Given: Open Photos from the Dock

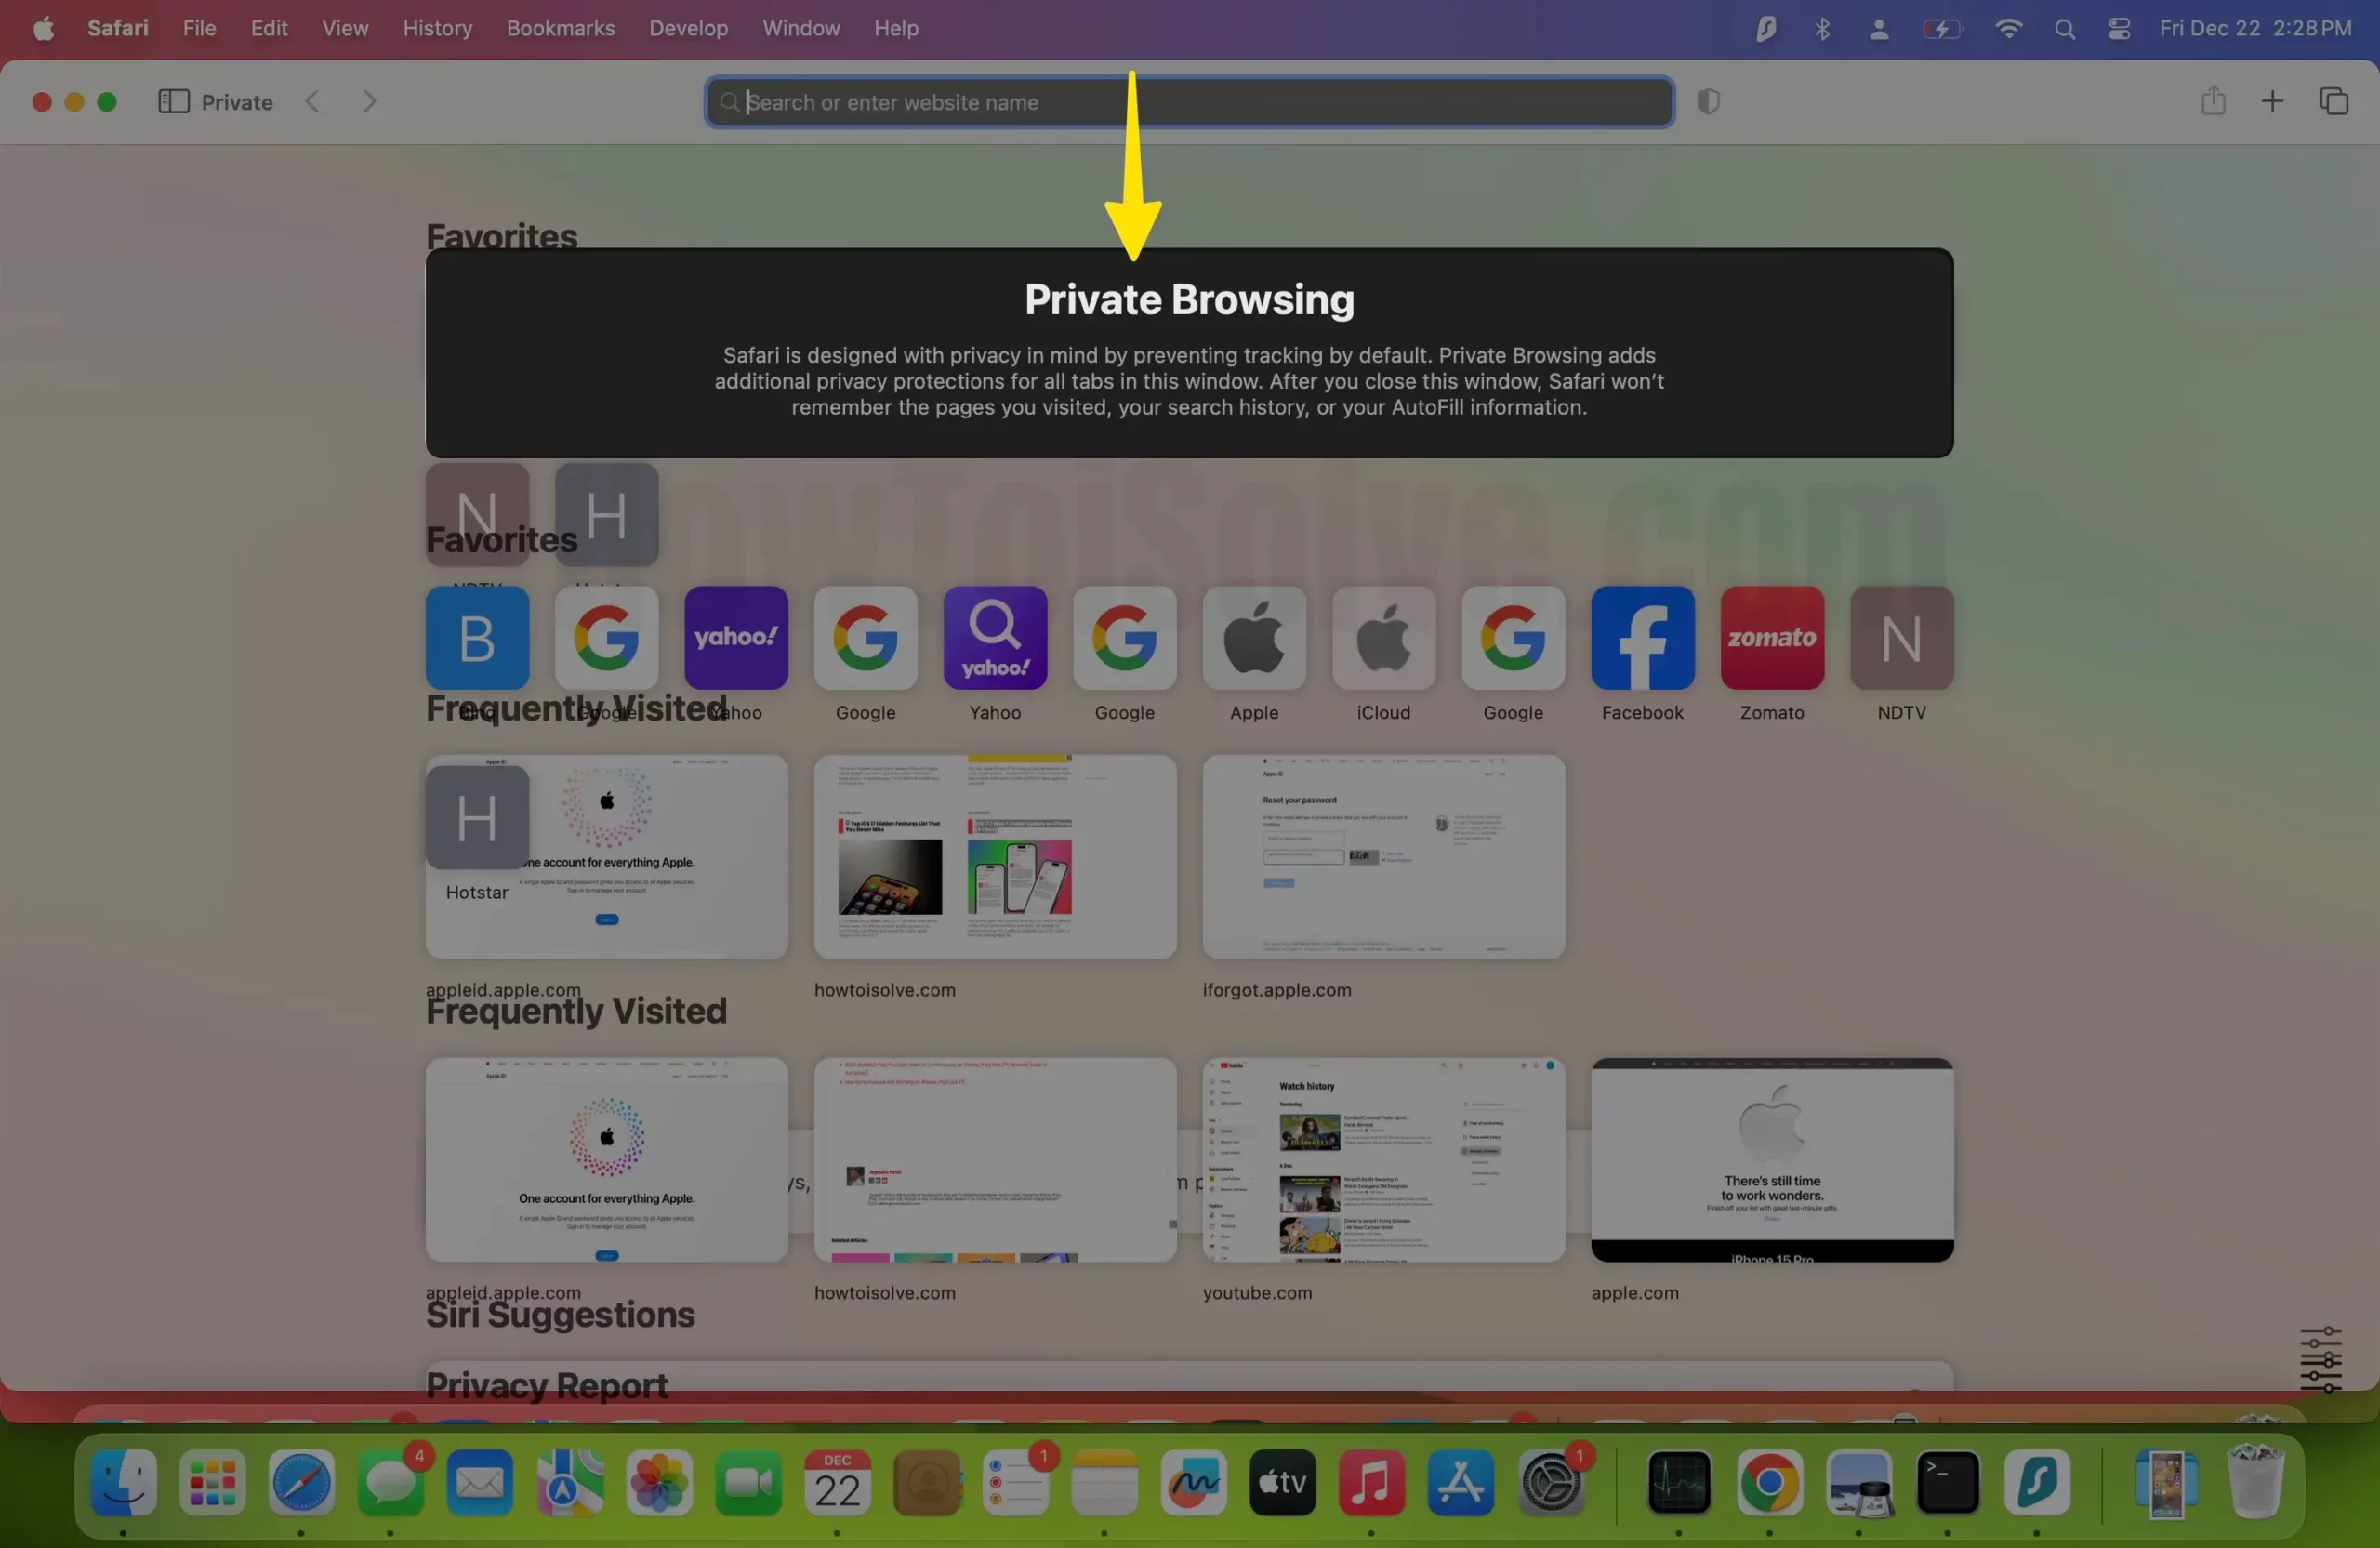Looking at the screenshot, I should tap(658, 1482).
